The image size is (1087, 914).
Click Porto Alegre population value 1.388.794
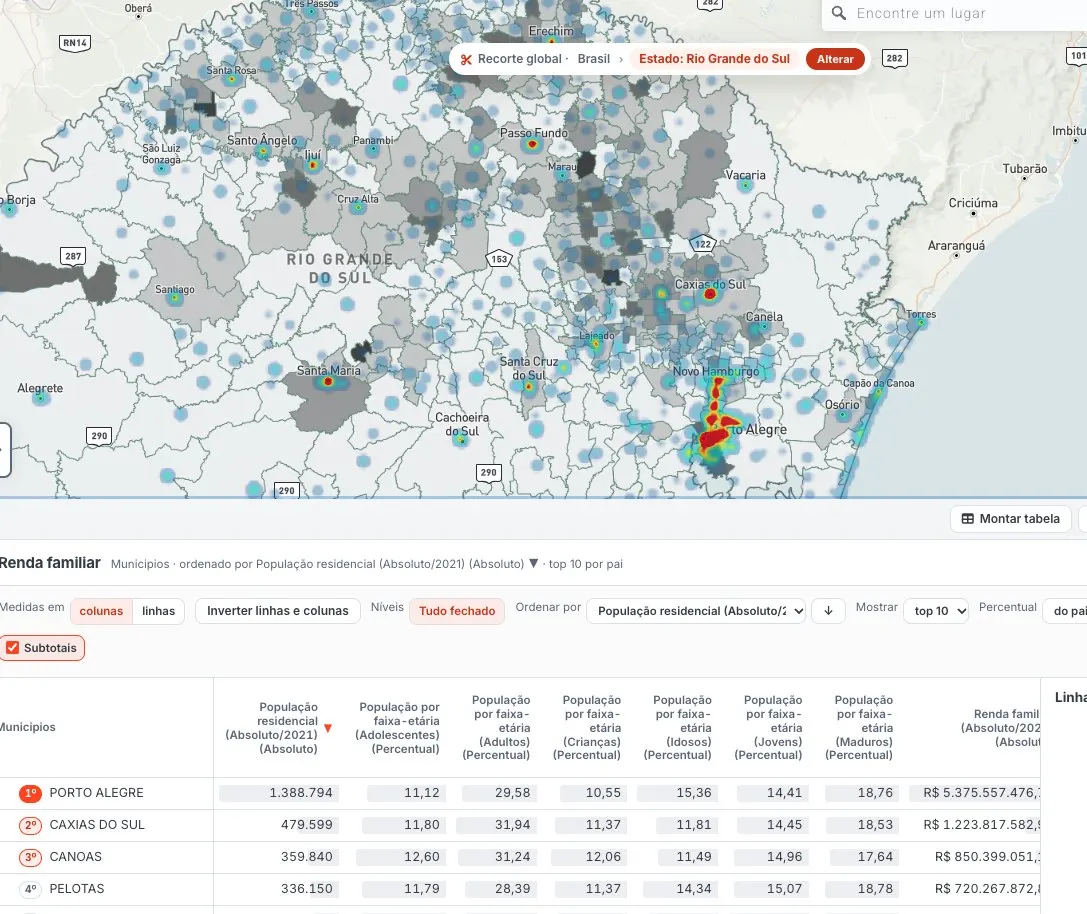[301, 793]
